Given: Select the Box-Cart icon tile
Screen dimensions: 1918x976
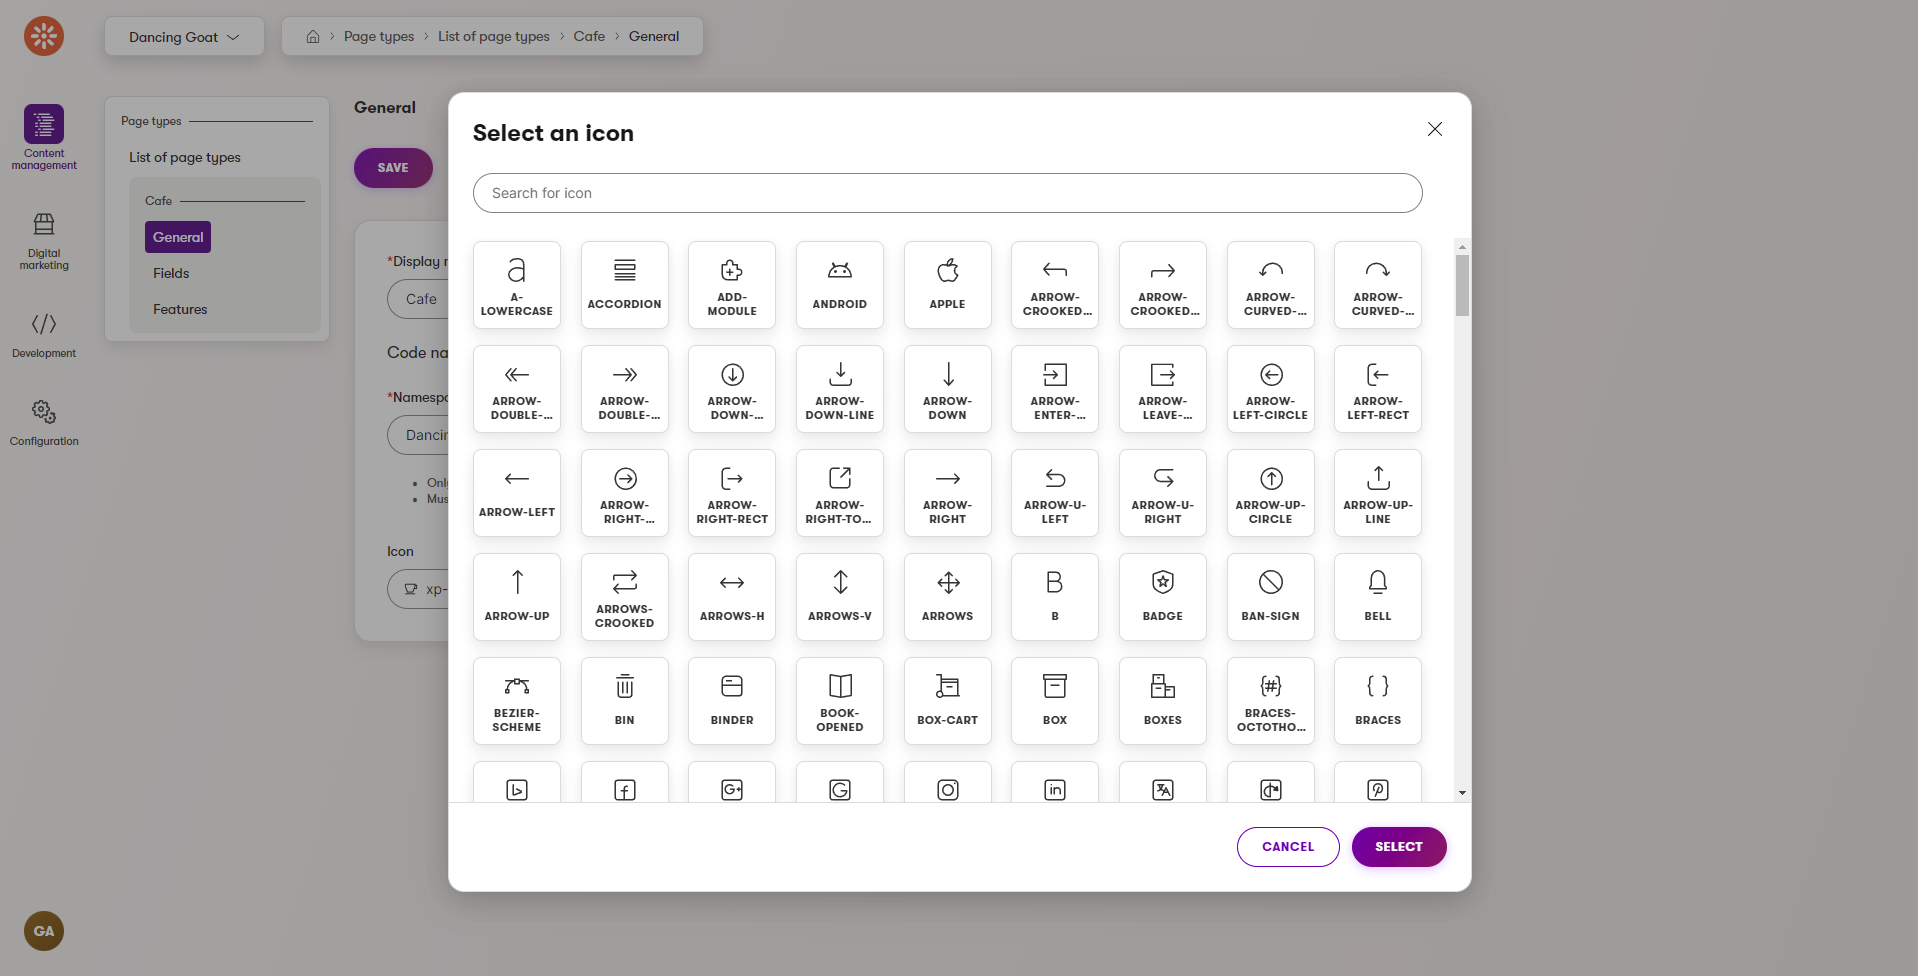Looking at the screenshot, I should point(947,701).
